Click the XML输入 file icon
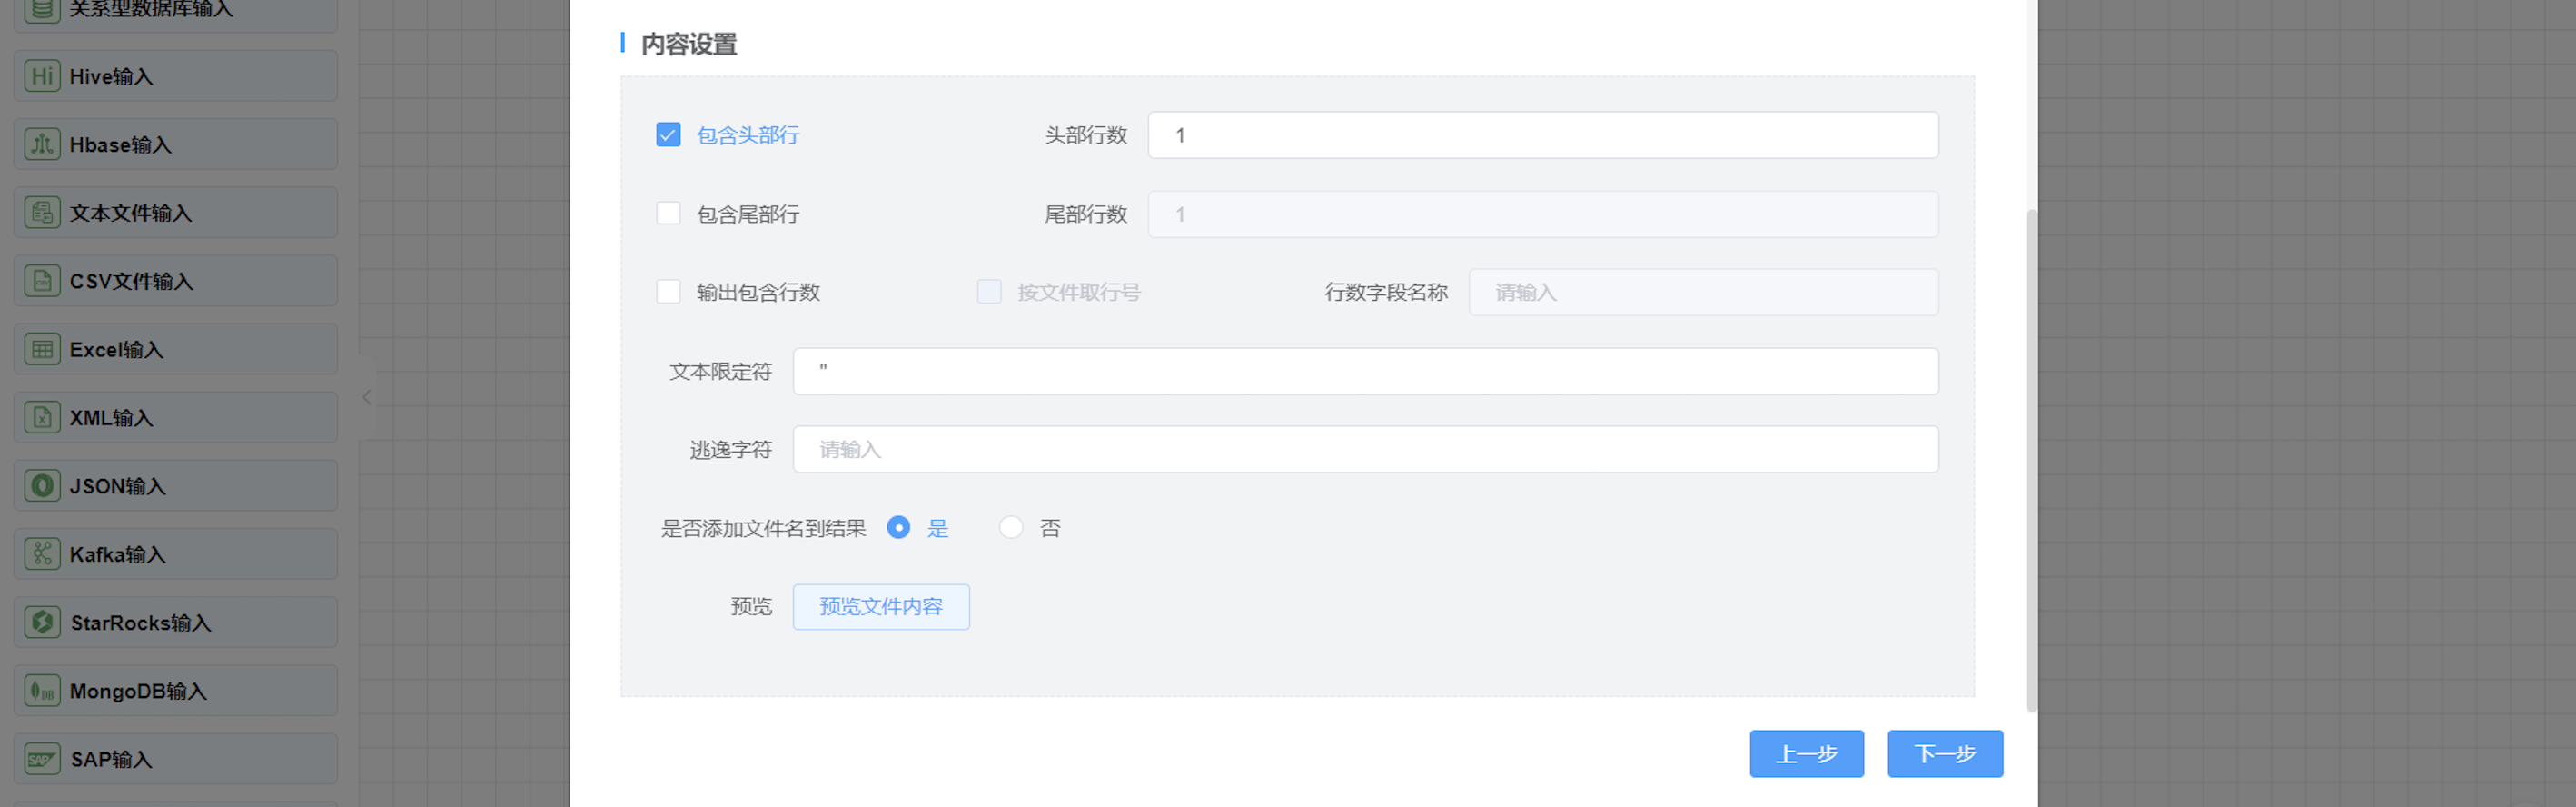2576x807 pixels. pos(42,418)
